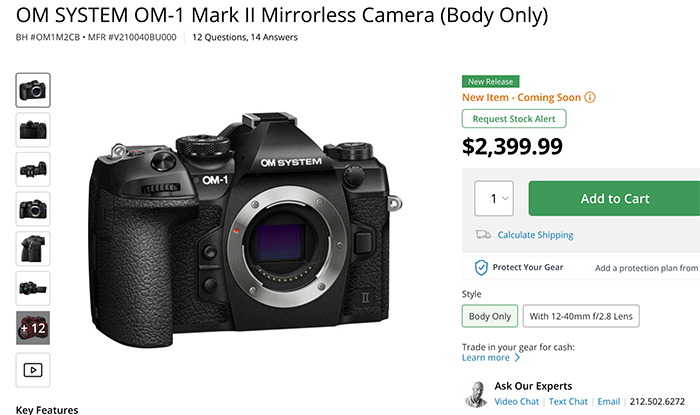
Task: Click the Protect Your Gear shield icon
Action: (482, 267)
